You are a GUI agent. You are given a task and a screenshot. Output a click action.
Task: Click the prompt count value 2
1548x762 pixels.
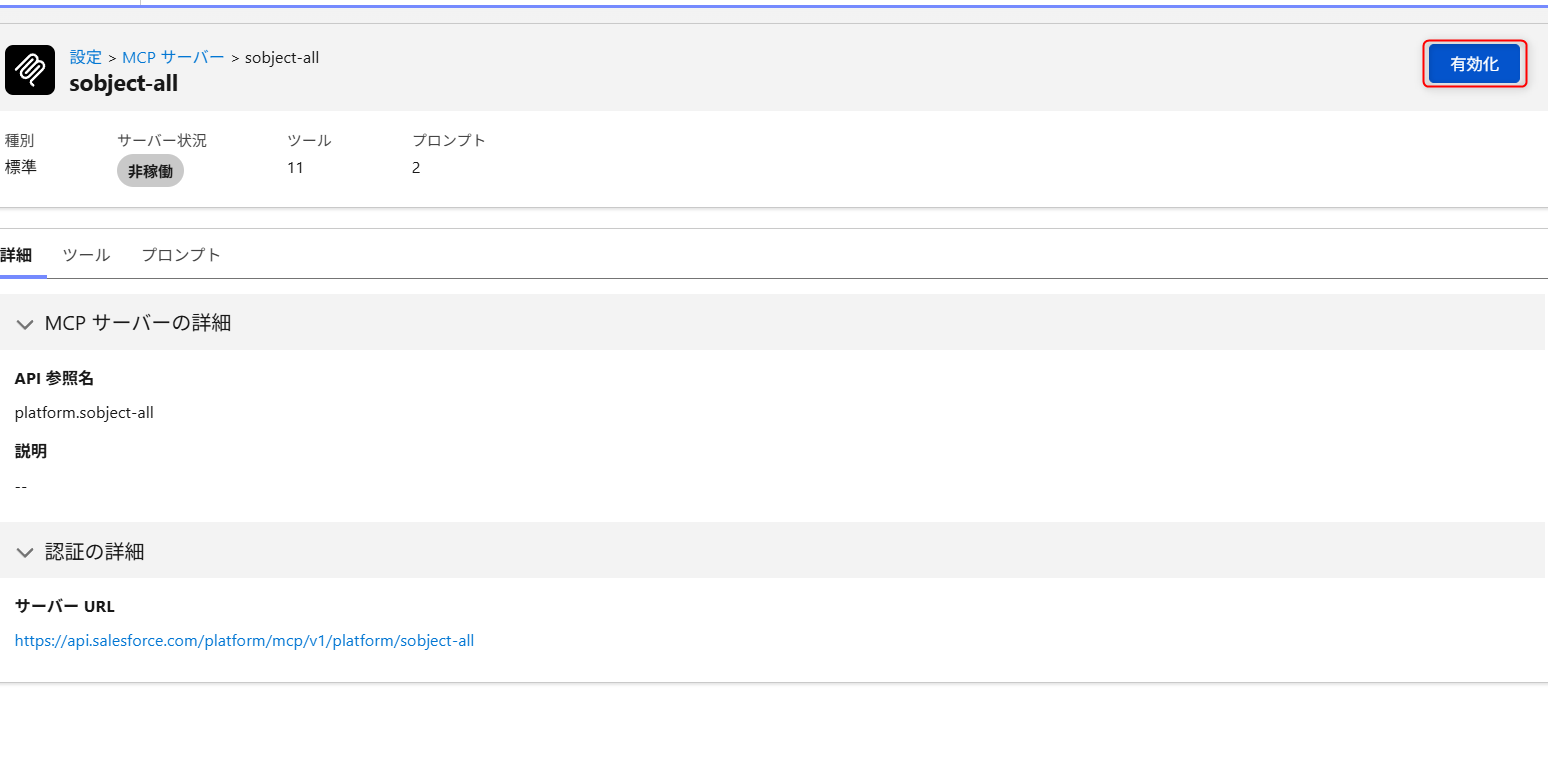[416, 168]
